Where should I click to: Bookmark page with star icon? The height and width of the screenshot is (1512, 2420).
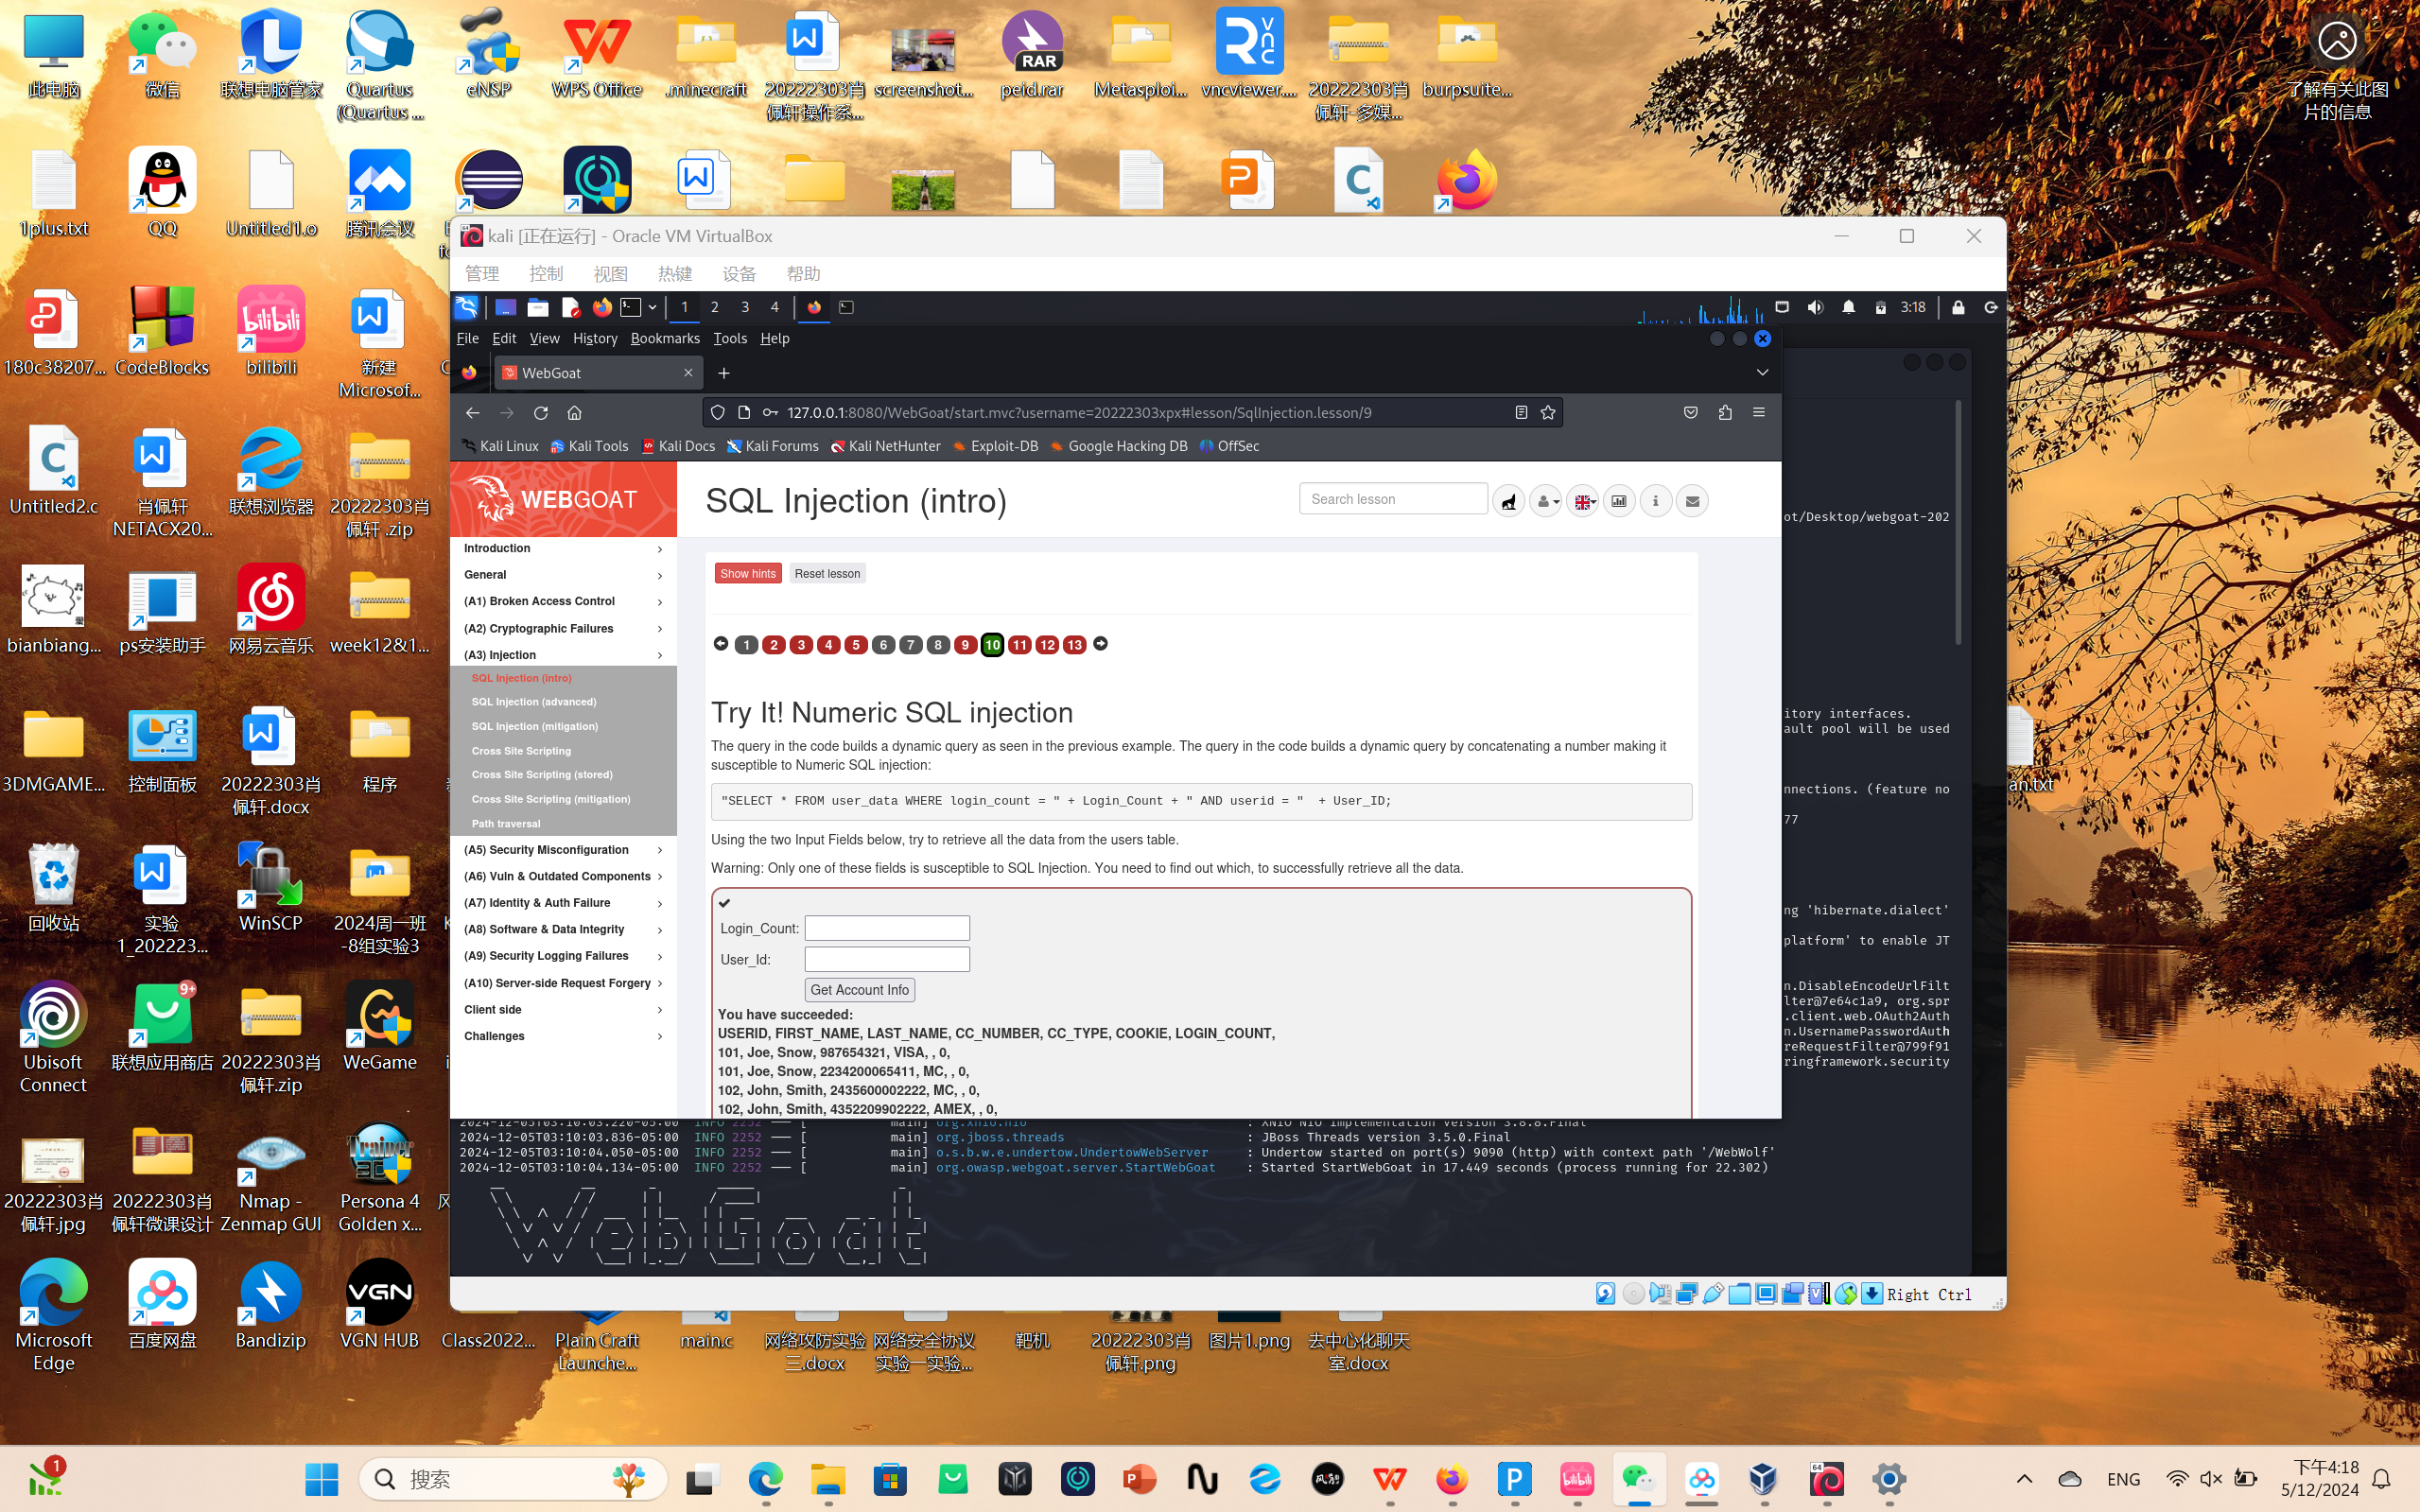1548,413
